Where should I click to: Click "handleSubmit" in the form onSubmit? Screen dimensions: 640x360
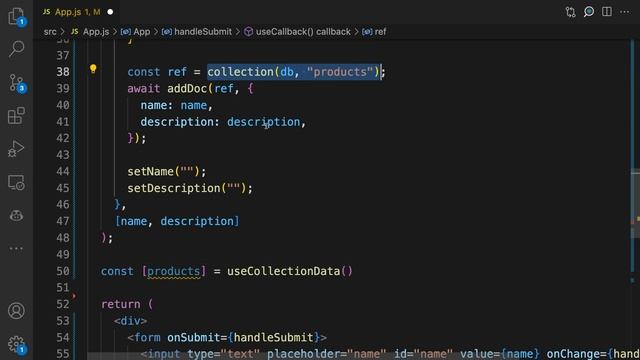[273, 338]
